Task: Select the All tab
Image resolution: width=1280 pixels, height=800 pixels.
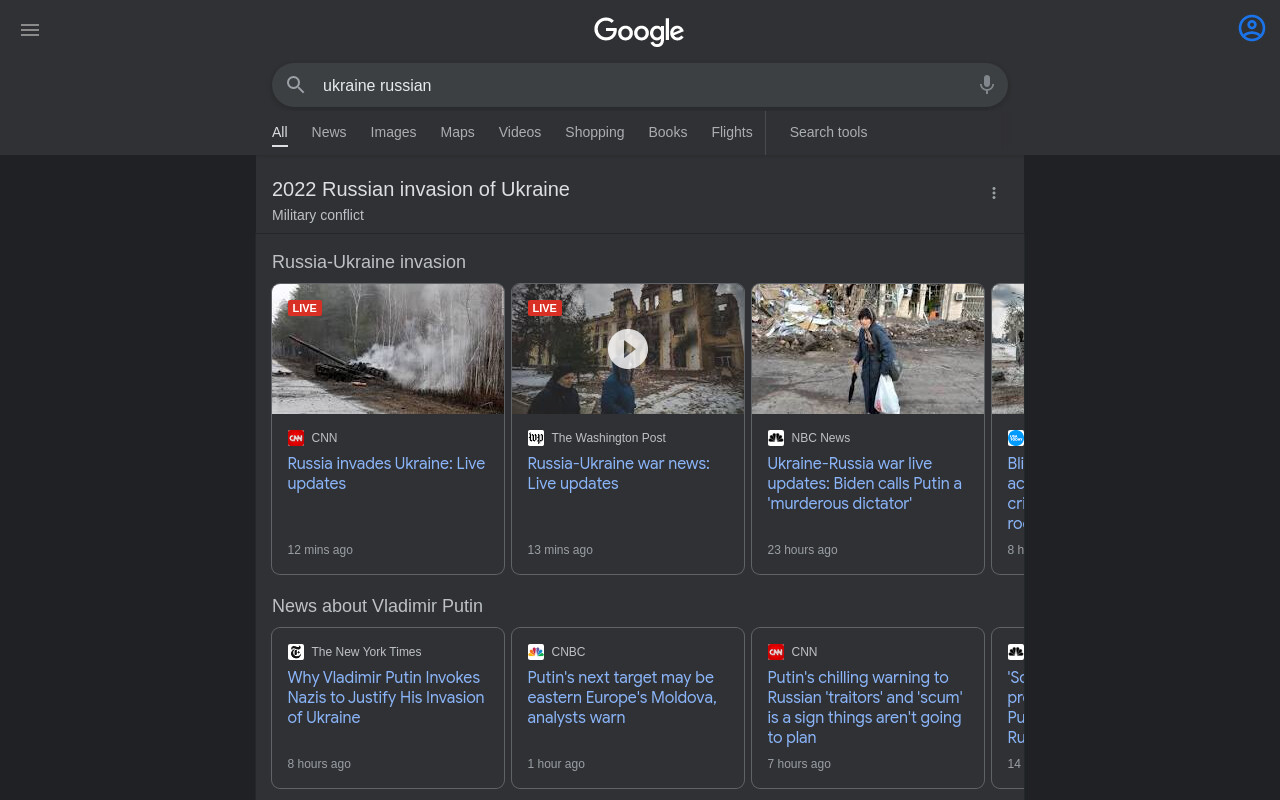Action: click(280, 132)
